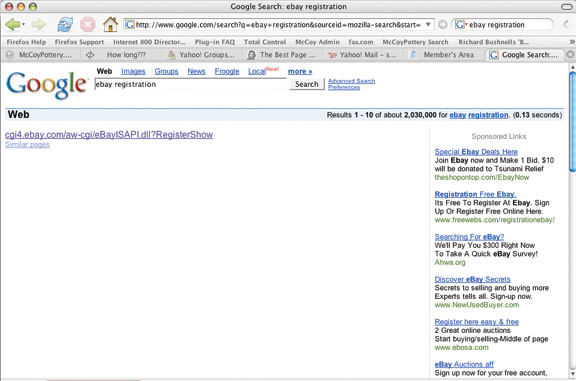Image resolution: width=576 pixels, height=381 pixels.
Task: Switch to the Yahoo! Mail tab
Action: click(363, 55)
